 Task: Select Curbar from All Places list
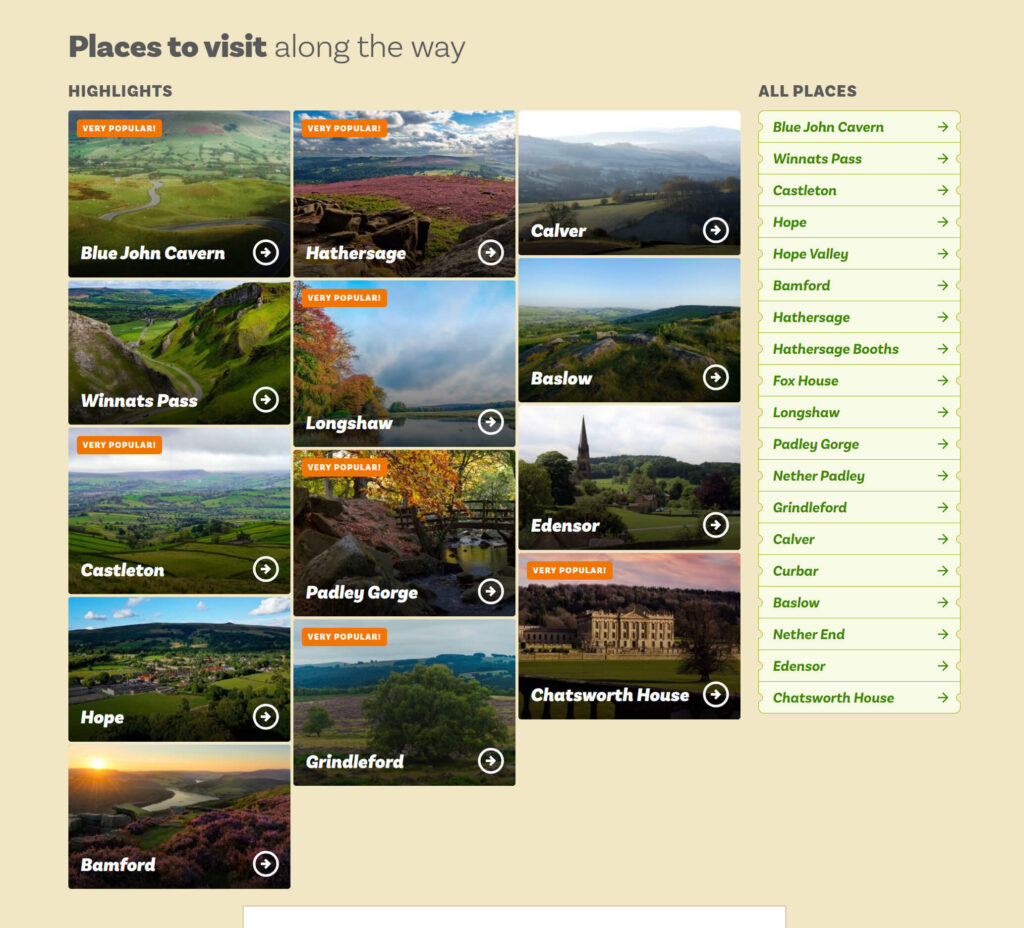859,571
